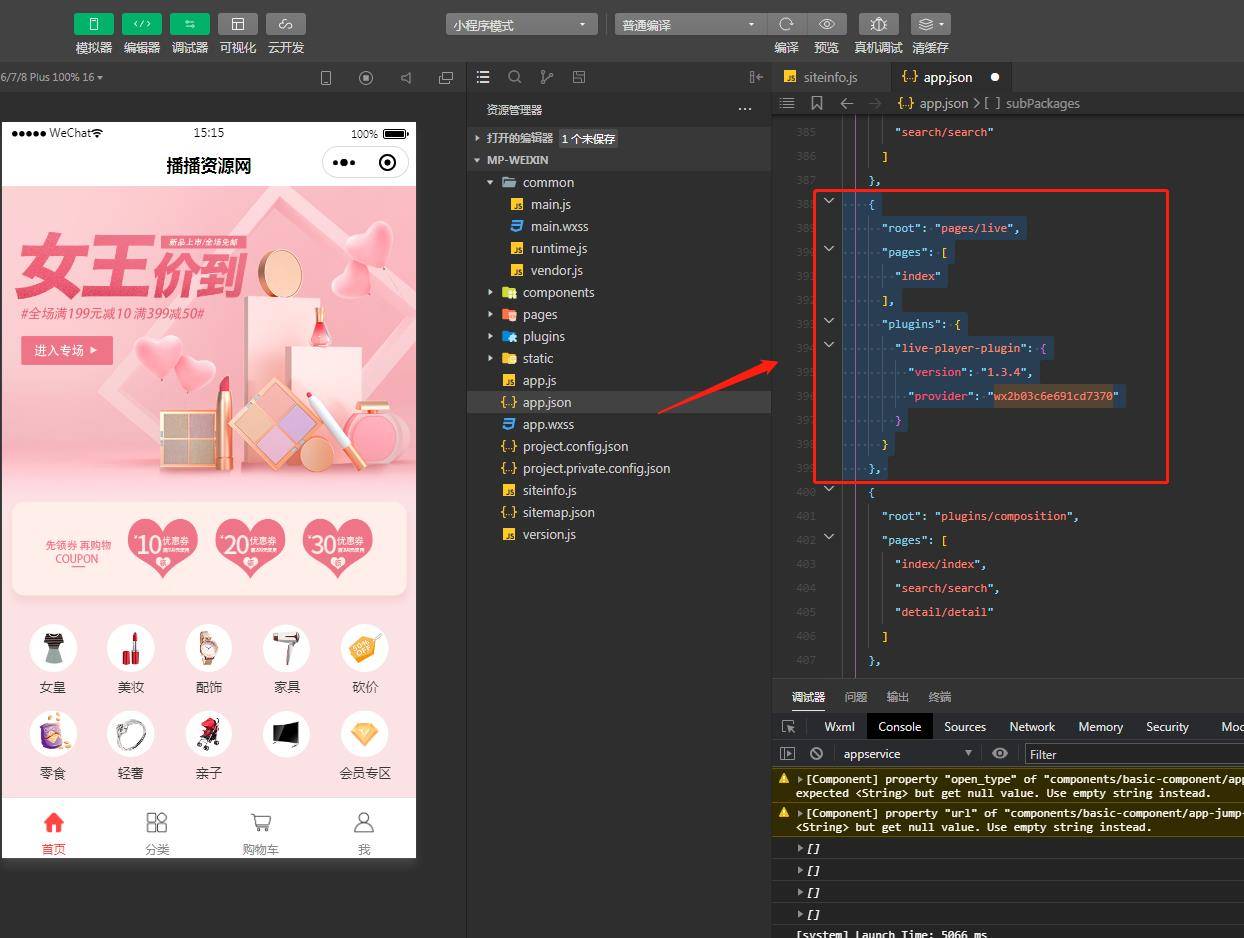Screen dimensions: 1244x938
Task: Switch to the app.json editor tab
Action: (x=949, y=77)
